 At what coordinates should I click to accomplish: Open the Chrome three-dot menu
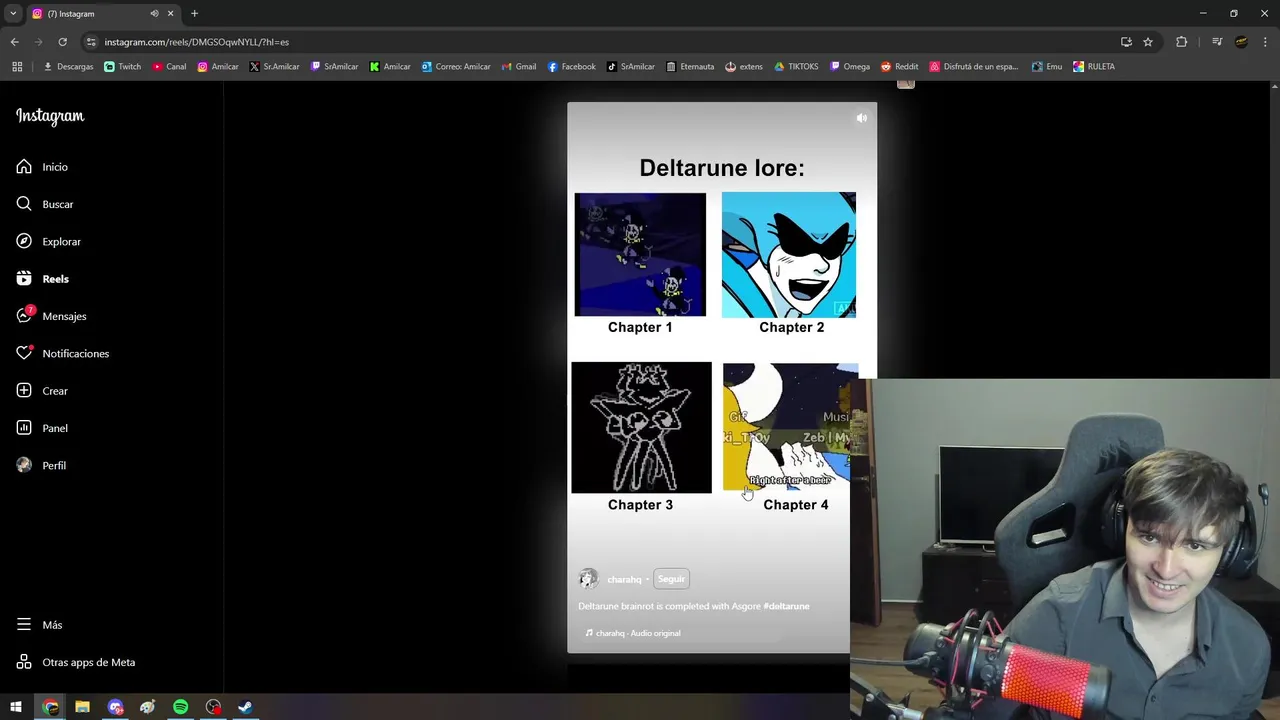pos(1264,42)
